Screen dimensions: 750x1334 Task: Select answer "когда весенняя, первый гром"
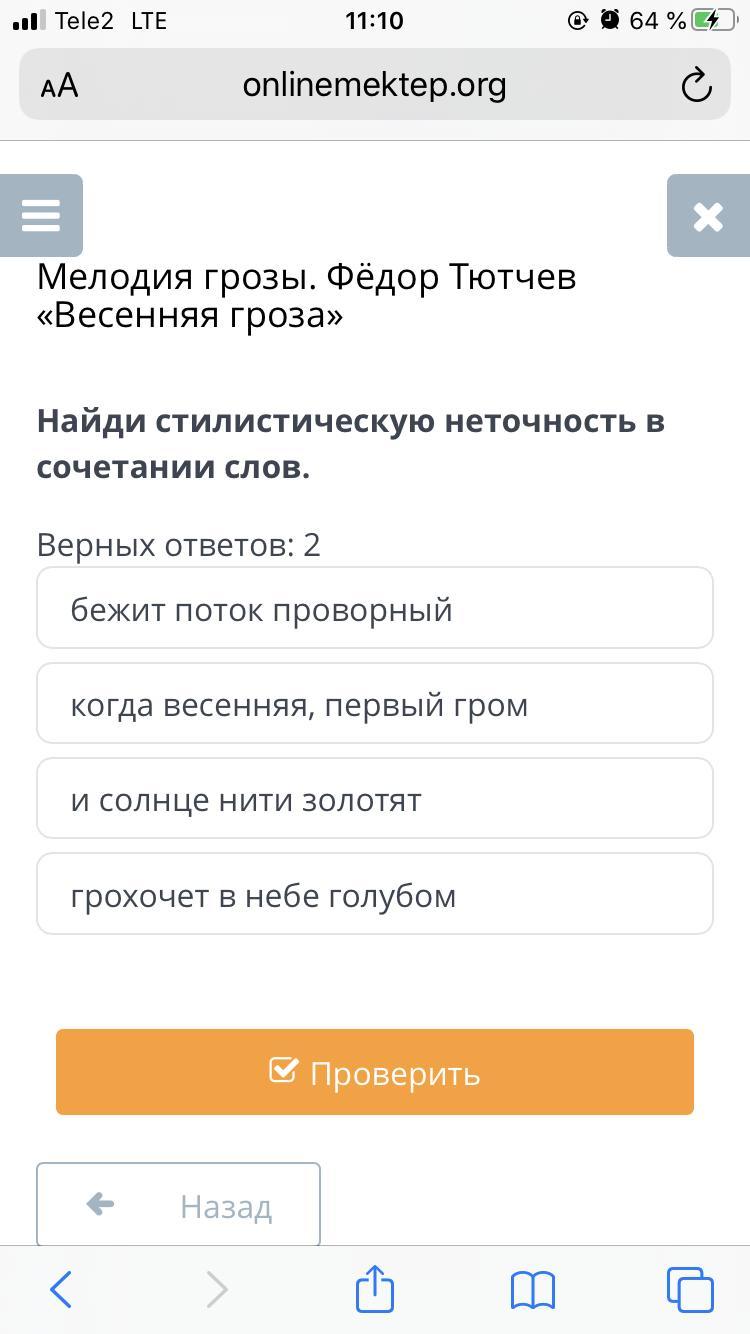(375, 703)
